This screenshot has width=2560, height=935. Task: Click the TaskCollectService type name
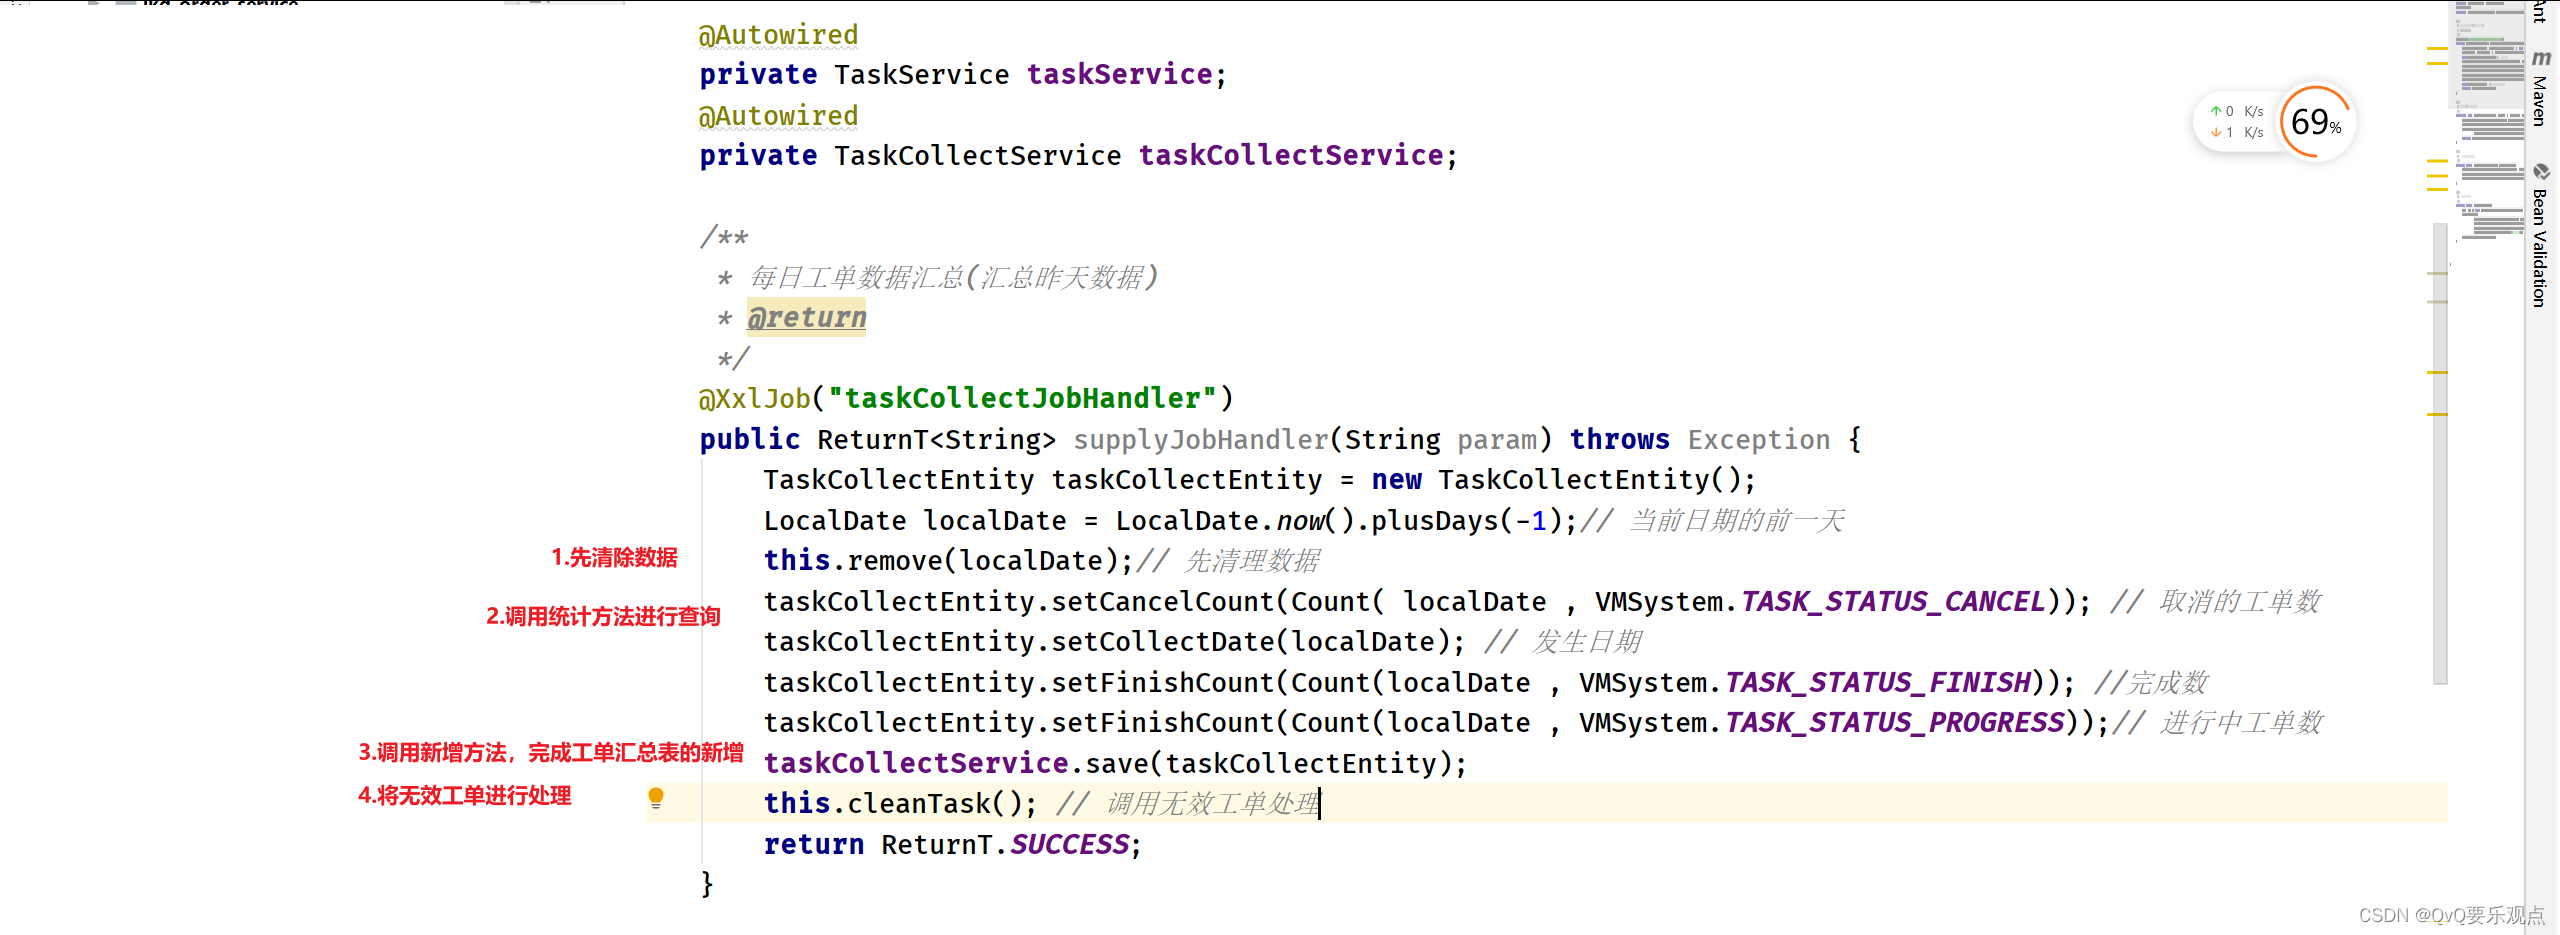pyautogui.click(x=978, y=156)
